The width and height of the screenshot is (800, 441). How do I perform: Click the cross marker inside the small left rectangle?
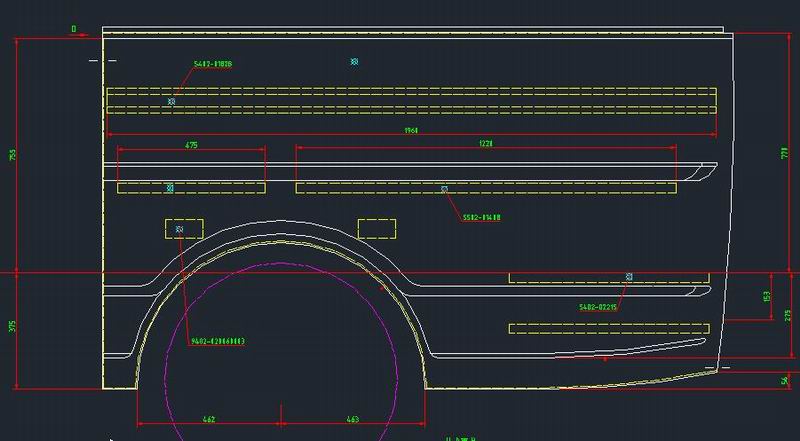point(179,229)
